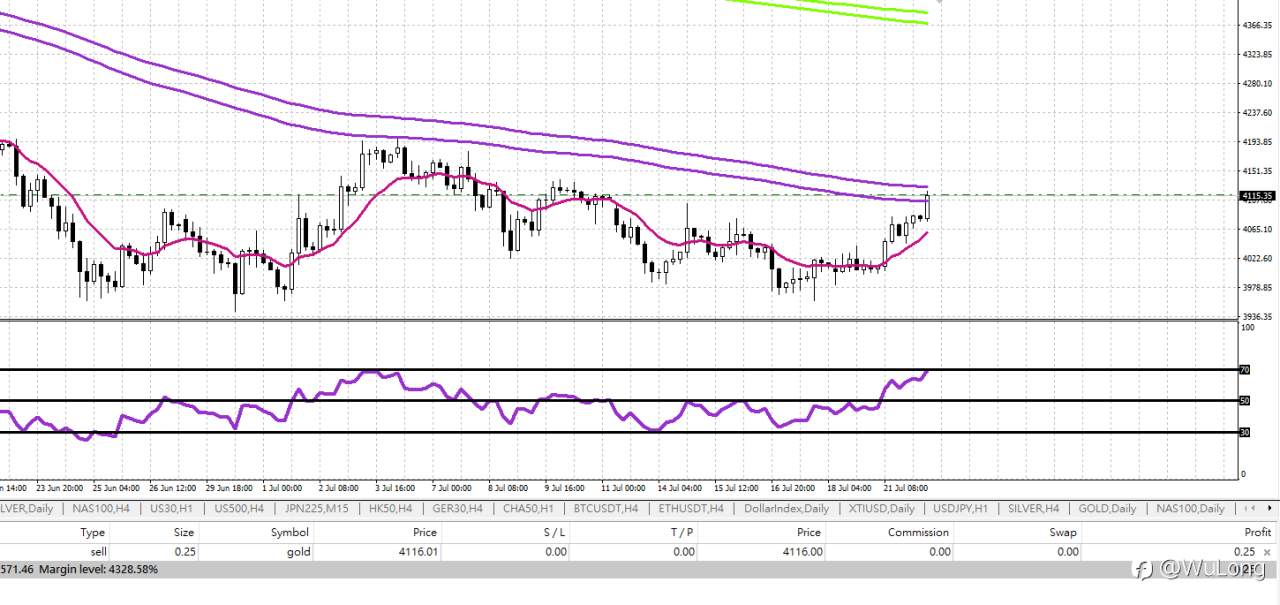Click the 4366.35 price axis label
1280x605 pixels.
coord(1257,25)
